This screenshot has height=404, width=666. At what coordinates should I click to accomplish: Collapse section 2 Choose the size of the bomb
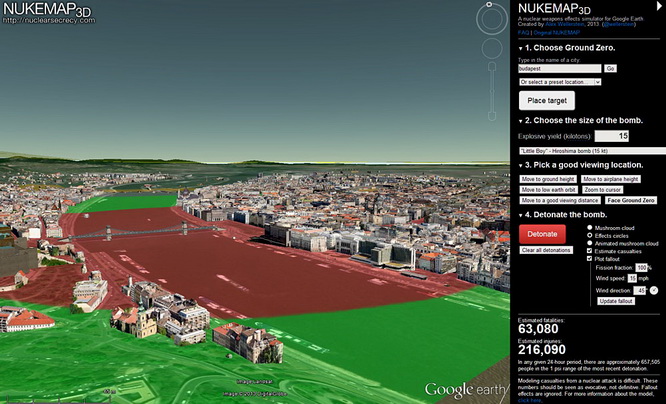[521, 121]
